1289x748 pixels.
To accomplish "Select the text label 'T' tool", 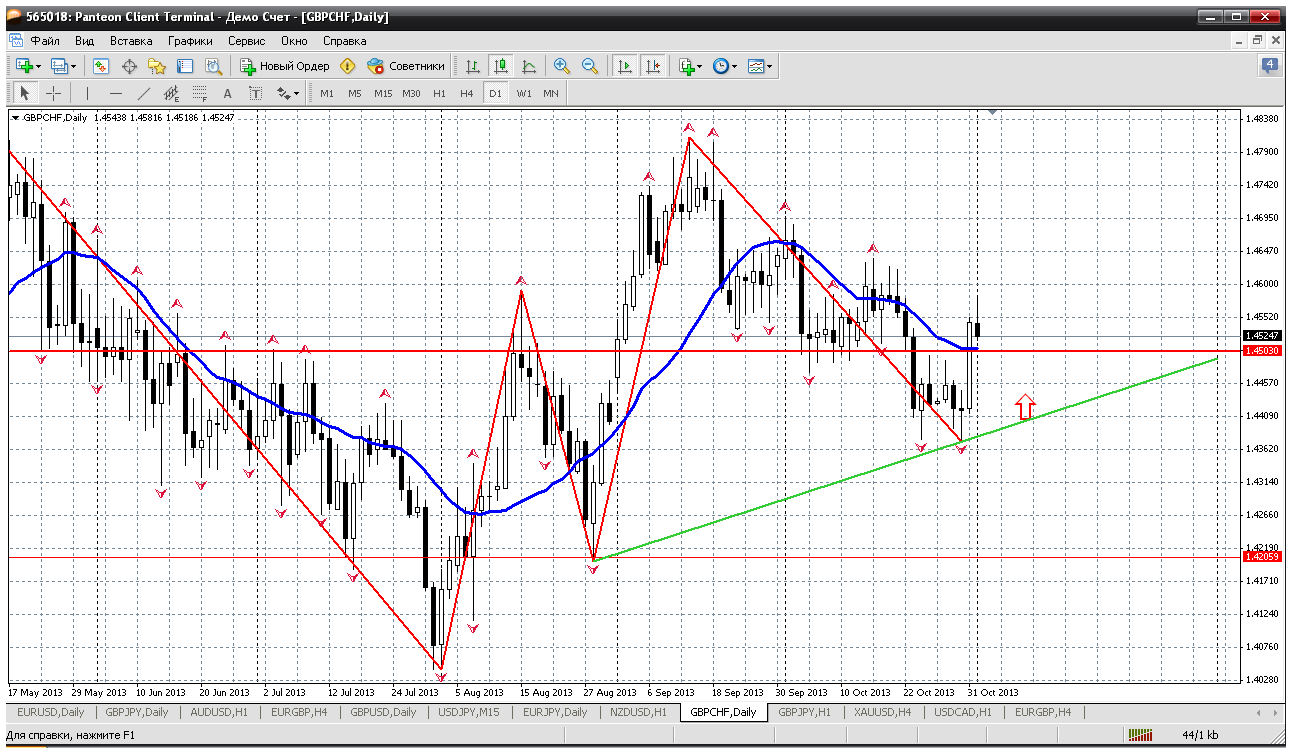I will (255, 93).
